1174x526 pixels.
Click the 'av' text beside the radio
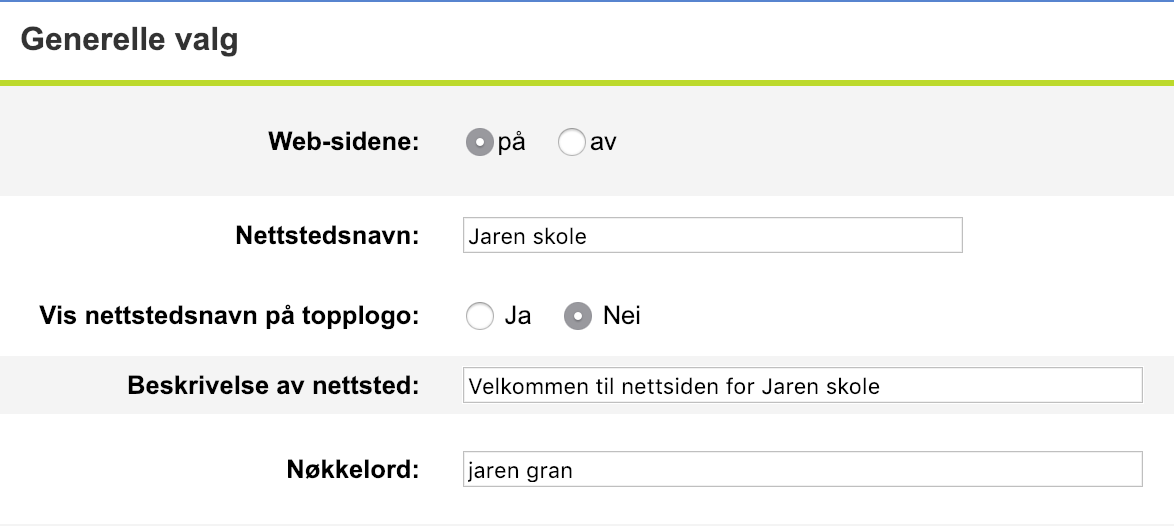click(x=603, y=143)
